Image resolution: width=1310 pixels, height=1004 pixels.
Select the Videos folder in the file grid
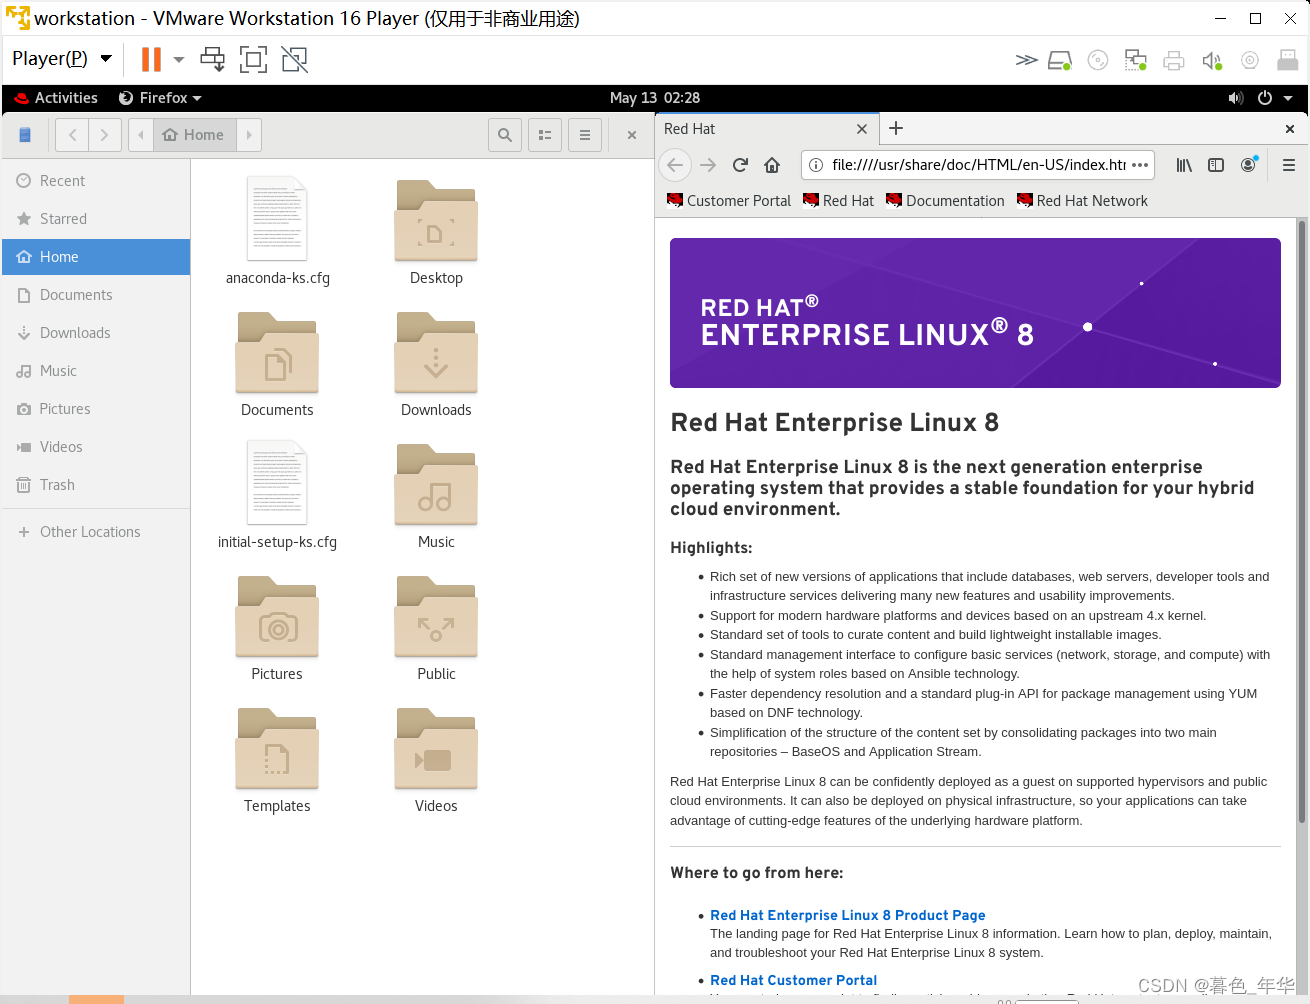pyautogui.click(x=436, y=749)
